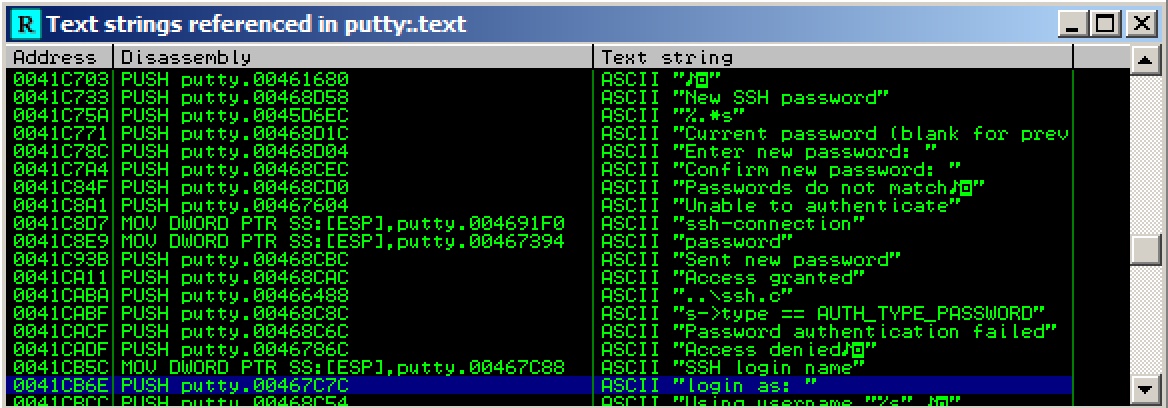This screenshot has width=1168, height=408.
Task: Click address 0041C7A4
Action: (x=61, y=169)
